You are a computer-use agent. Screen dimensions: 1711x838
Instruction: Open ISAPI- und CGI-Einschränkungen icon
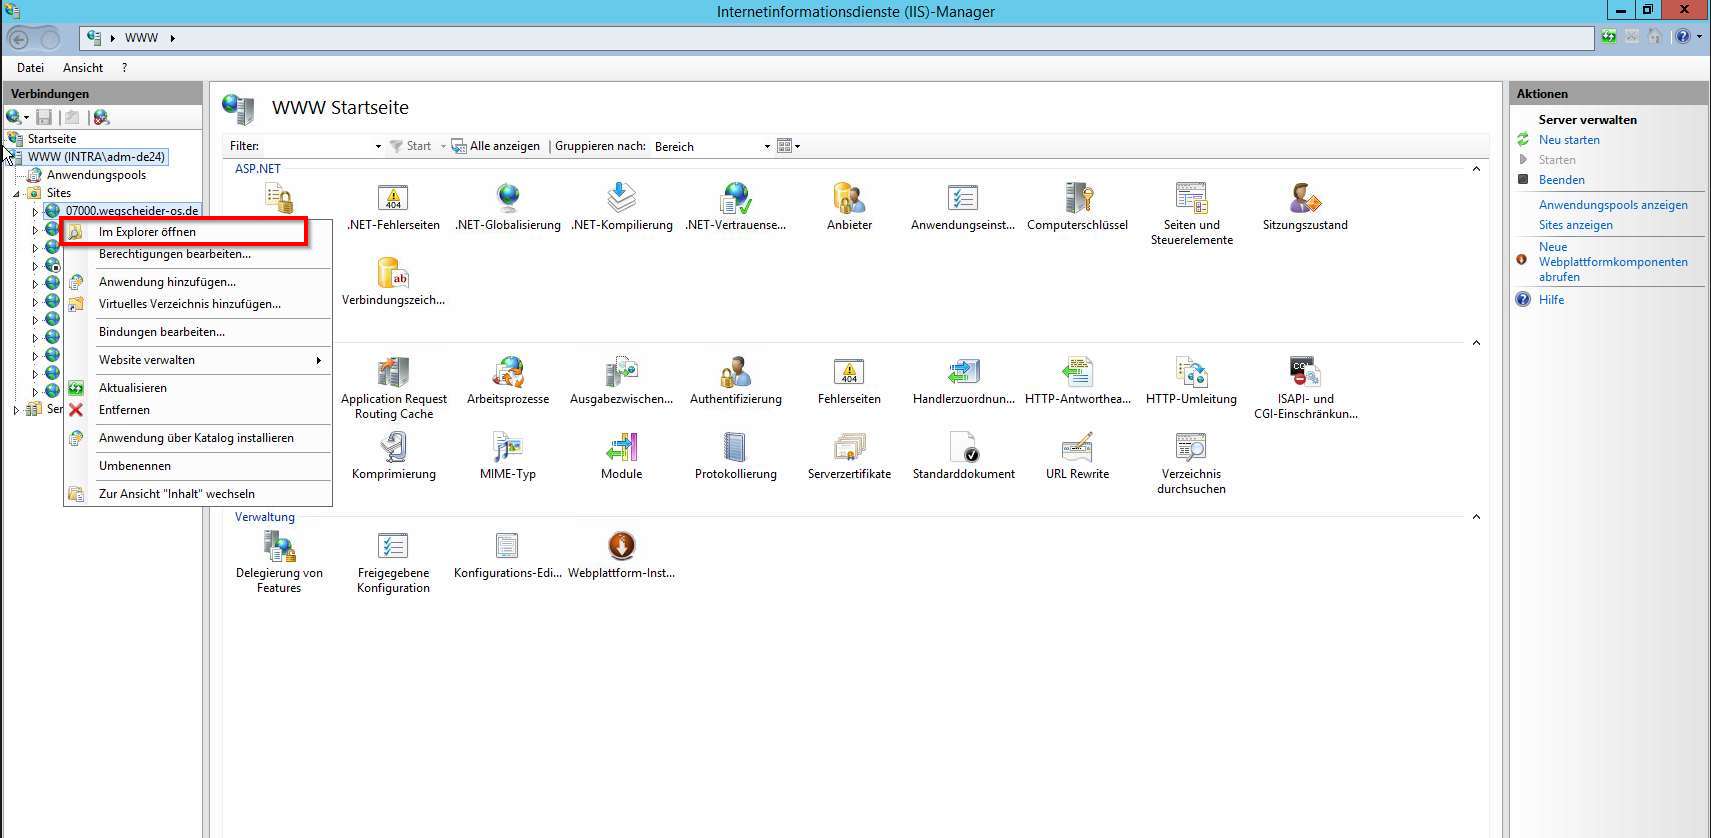point(1305,388)
